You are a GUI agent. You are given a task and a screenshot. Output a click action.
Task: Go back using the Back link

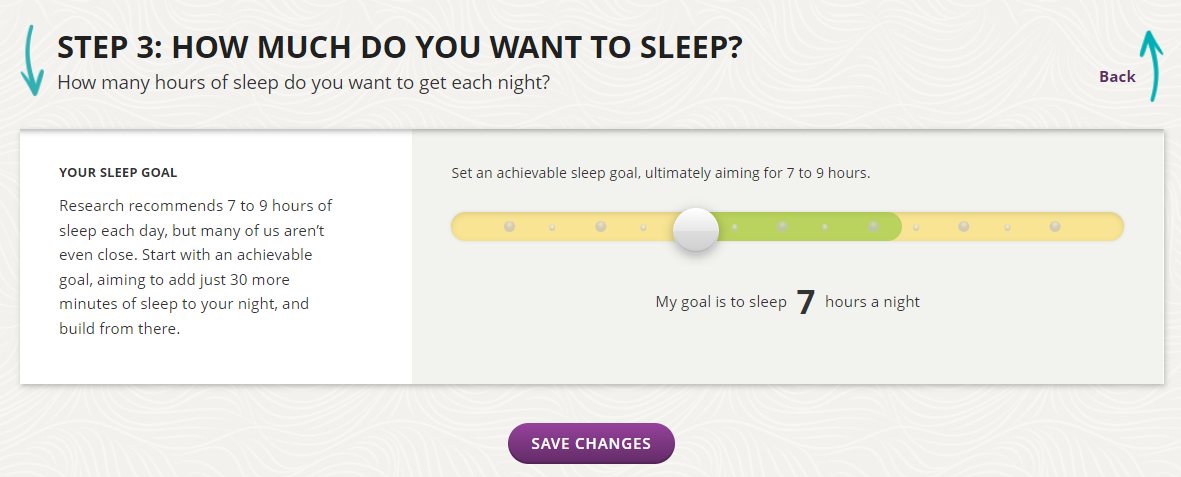1117,76
